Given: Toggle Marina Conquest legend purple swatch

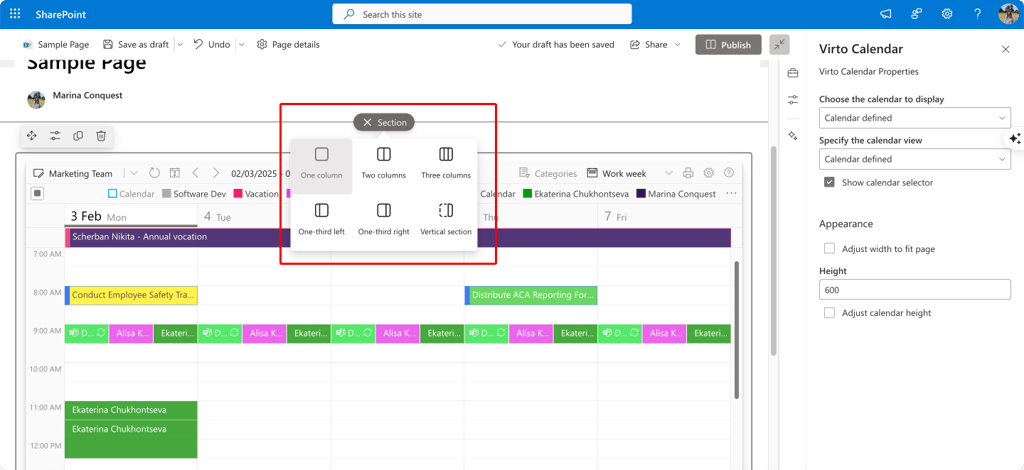Looking at the screenshot, I should [641, 194].
